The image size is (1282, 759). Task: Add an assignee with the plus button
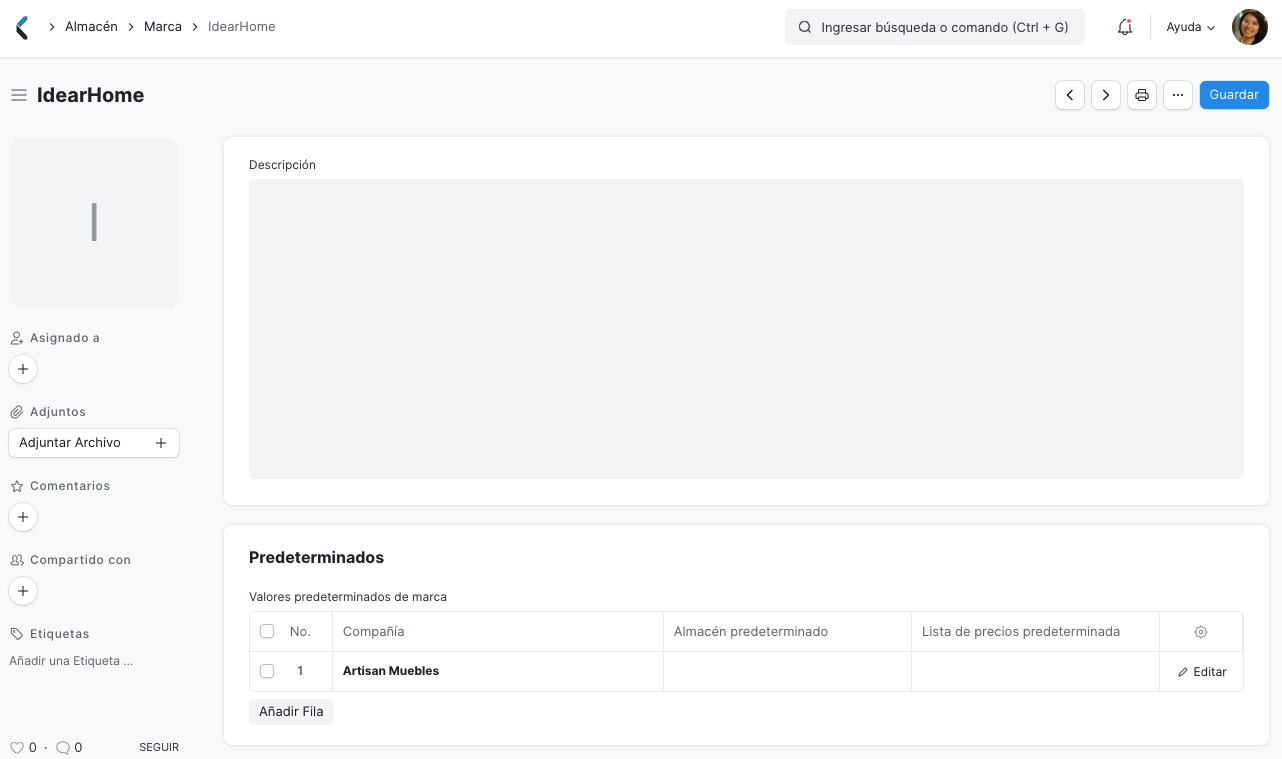click(x=23, y=369)
